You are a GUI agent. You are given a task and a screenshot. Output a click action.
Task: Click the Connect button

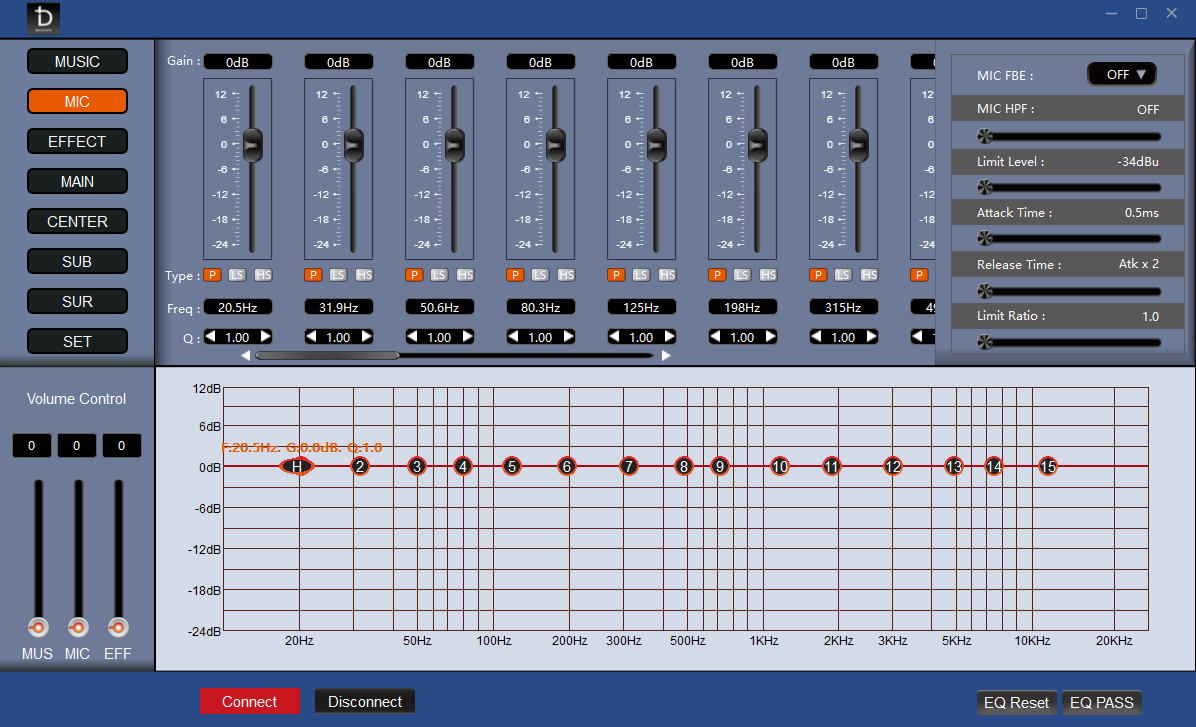pos(249,702)
